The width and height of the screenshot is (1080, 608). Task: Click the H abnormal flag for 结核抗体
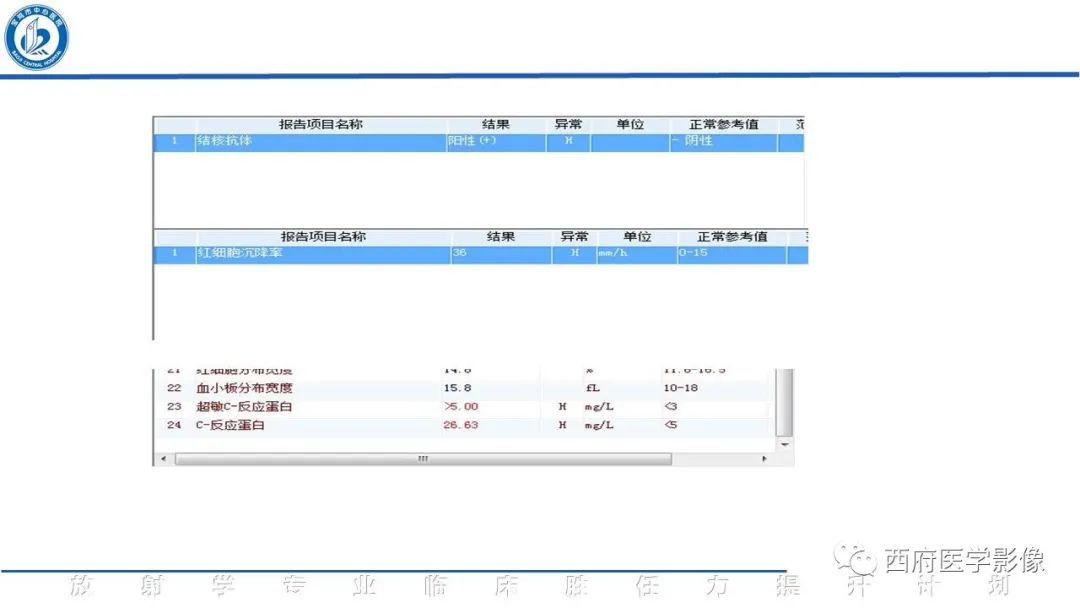pos(568,141)
